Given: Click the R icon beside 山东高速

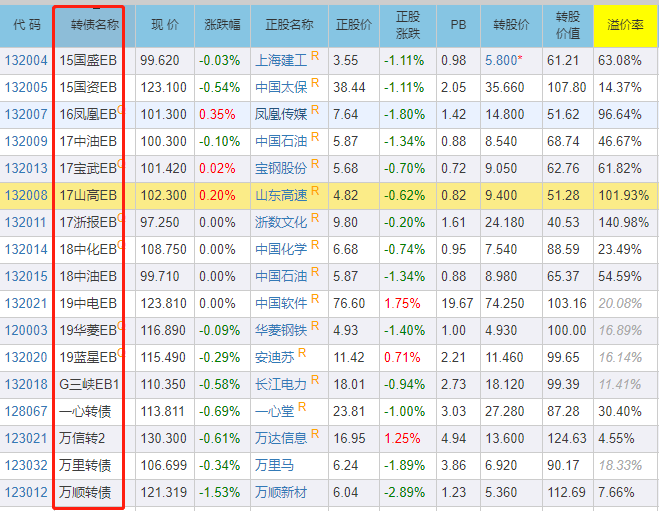Looking at the screenshot, I should [315, 191].
